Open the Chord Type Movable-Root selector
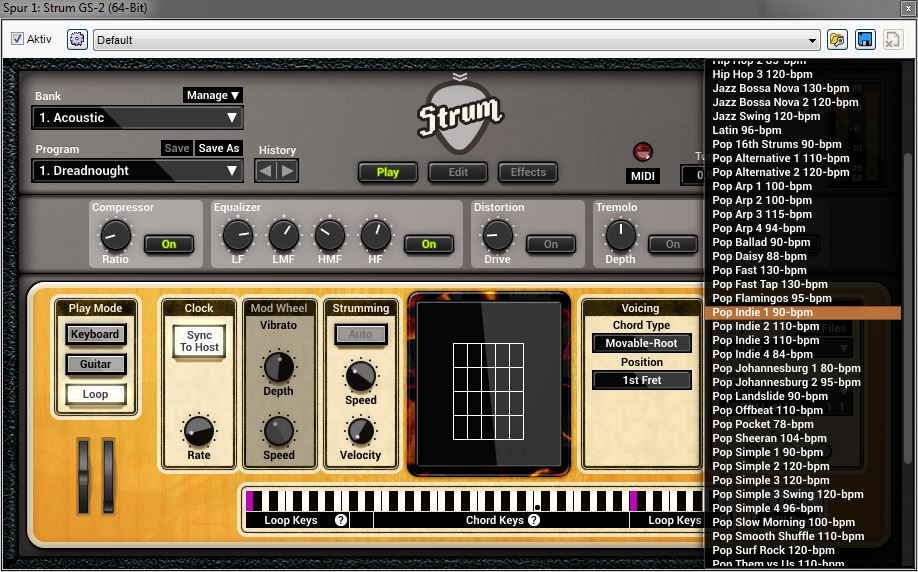The height and width of the screenshot is (572, 918). pyautogui.click(x=642, y=343)
